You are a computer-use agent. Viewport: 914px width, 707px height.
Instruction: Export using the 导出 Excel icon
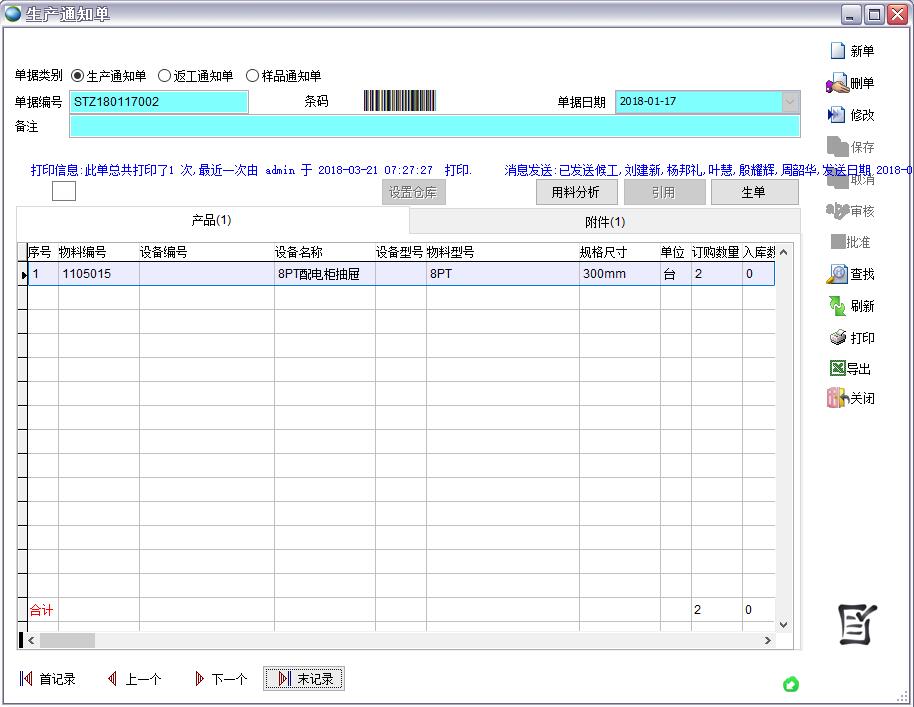click(x=837, y=369)
